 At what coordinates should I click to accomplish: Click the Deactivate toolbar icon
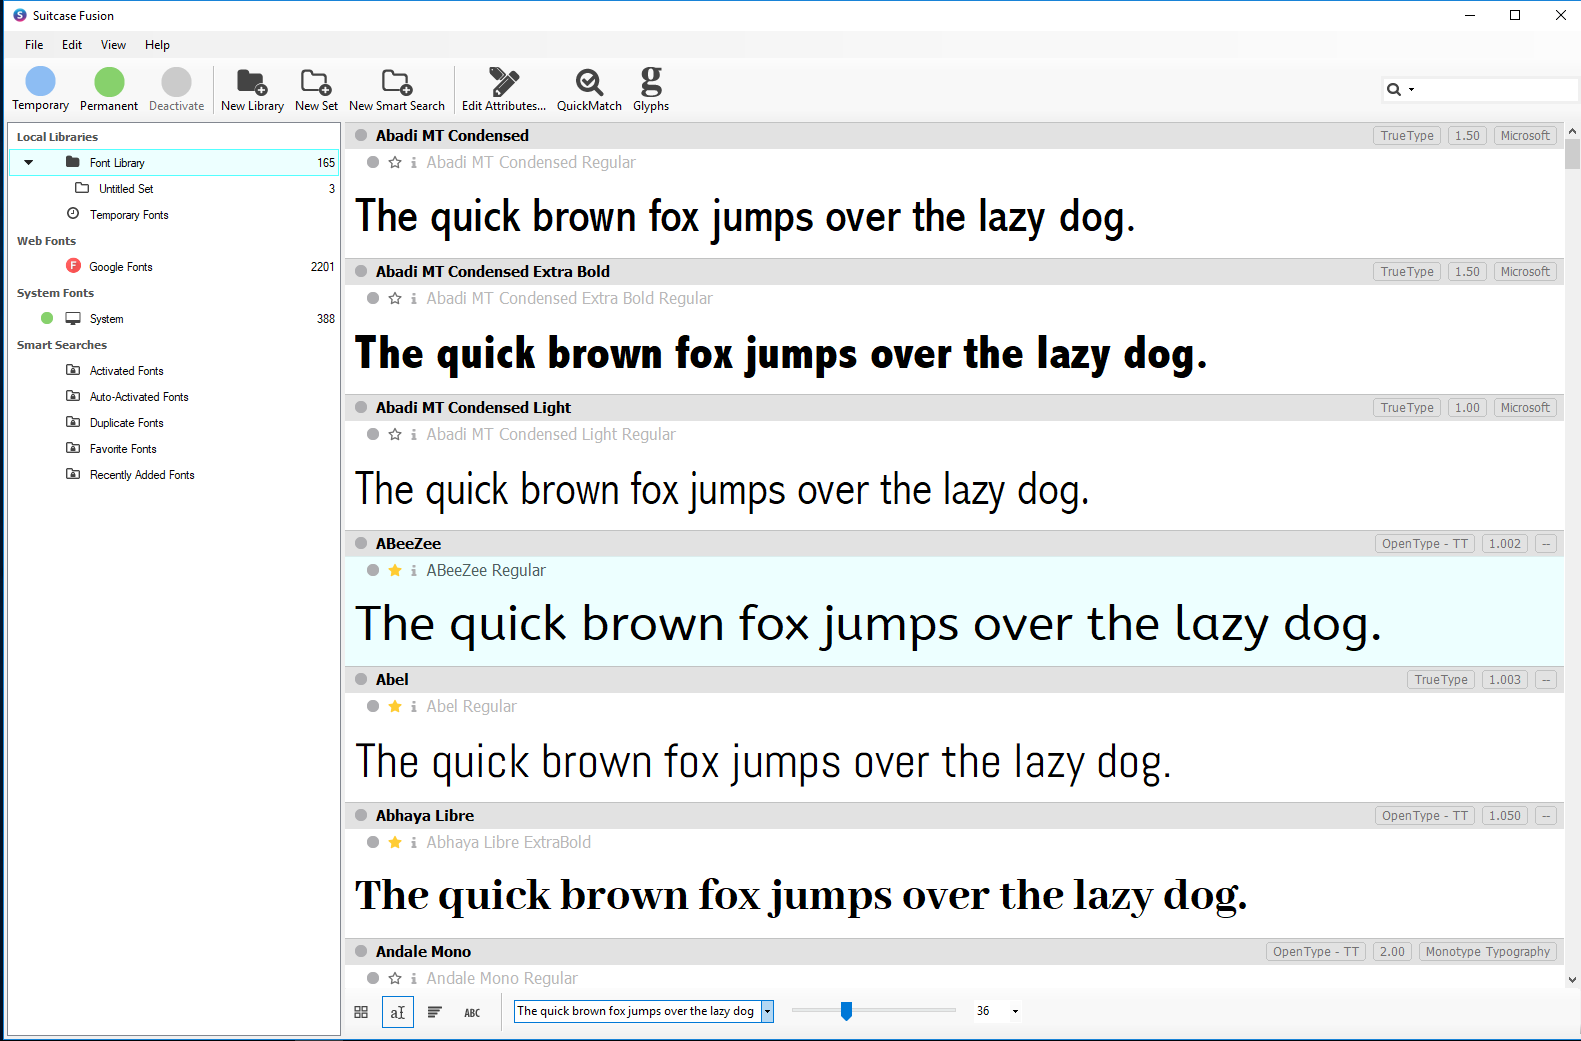tap(176, 82)
